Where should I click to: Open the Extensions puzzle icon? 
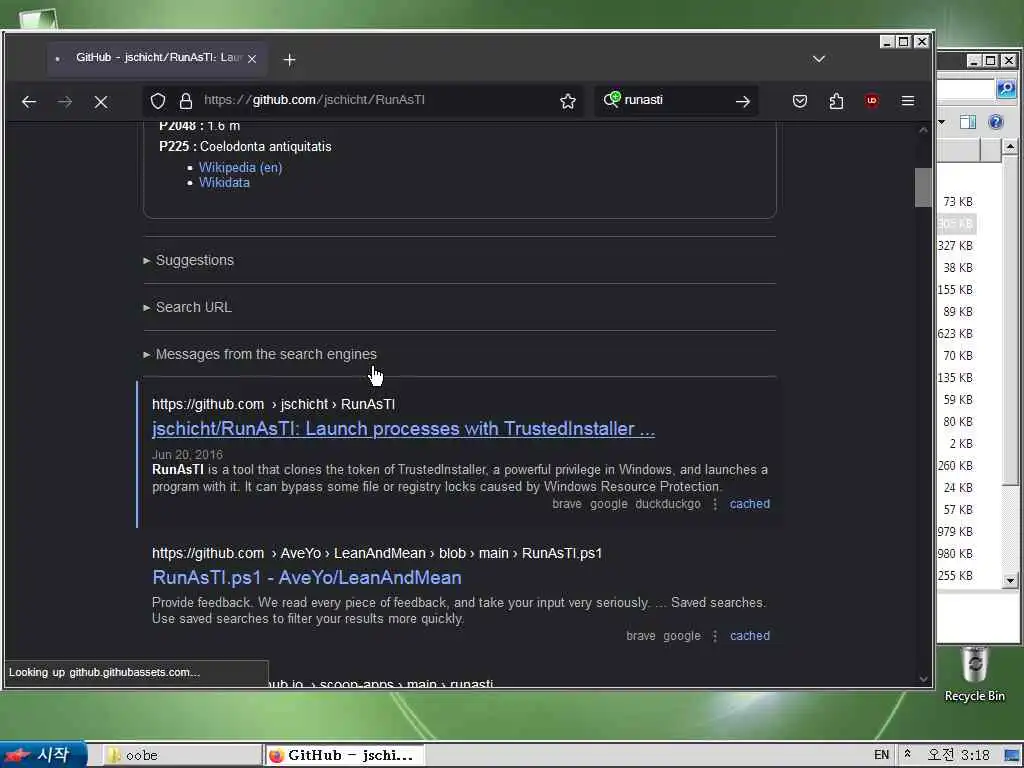tap(836, 101)
